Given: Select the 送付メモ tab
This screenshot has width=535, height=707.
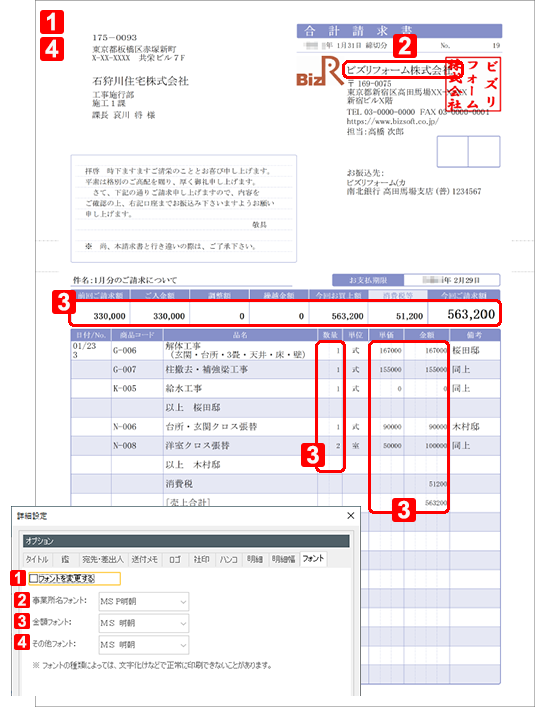Looking at the screenshot, I should coord(145,559).
